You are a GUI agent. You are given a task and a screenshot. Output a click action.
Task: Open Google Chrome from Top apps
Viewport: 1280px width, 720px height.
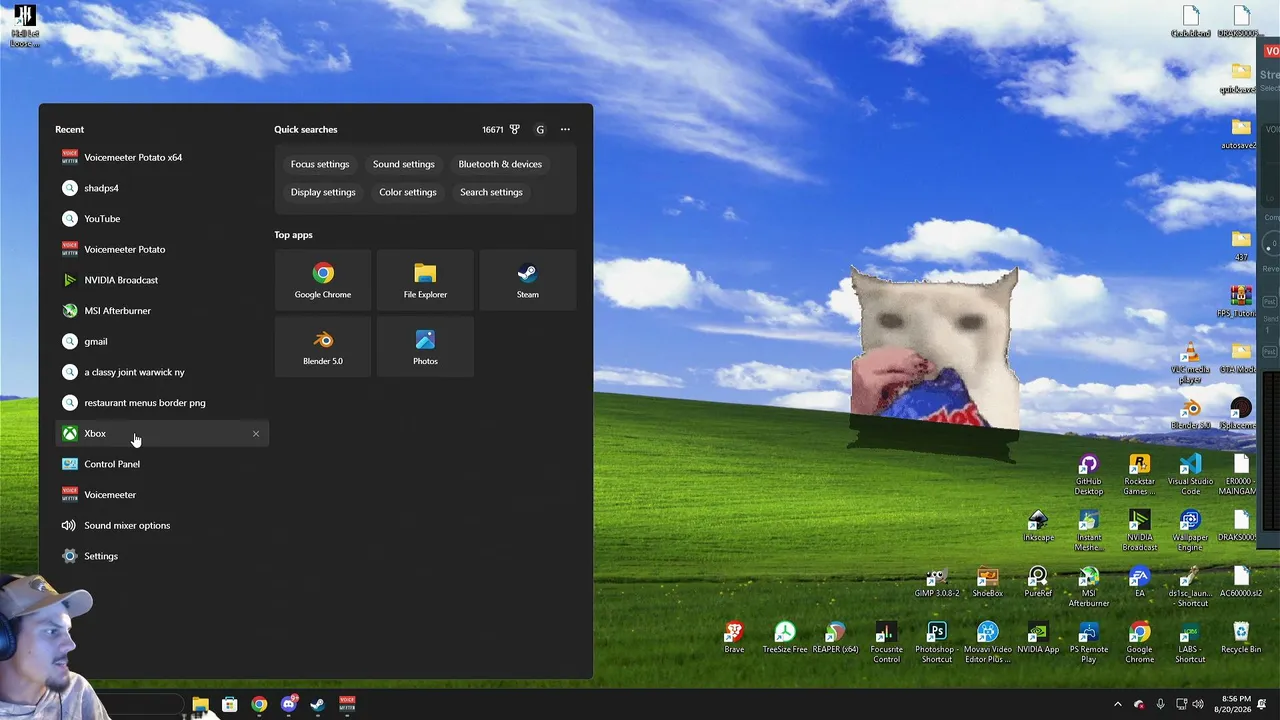click(x=323, y=280)
